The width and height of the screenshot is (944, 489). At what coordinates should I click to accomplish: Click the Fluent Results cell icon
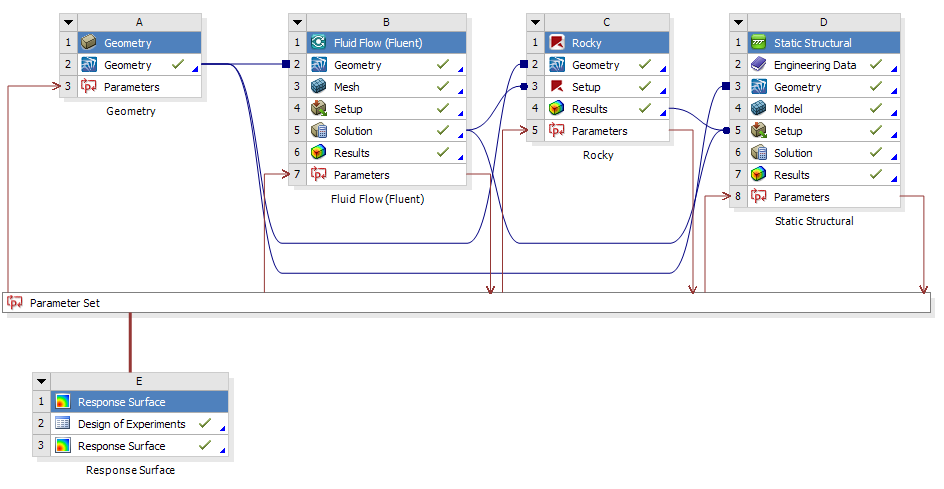pyautogui.click(x=319, y=153)
